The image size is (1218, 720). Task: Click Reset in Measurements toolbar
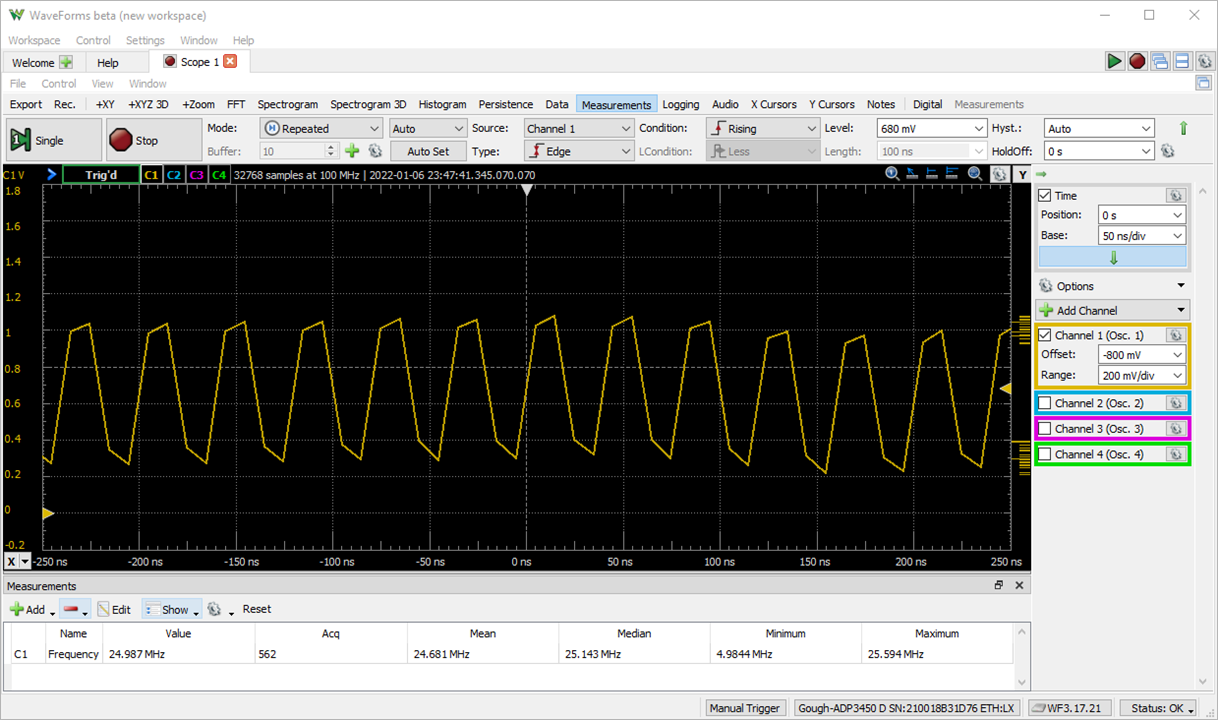tap(256, 609)
